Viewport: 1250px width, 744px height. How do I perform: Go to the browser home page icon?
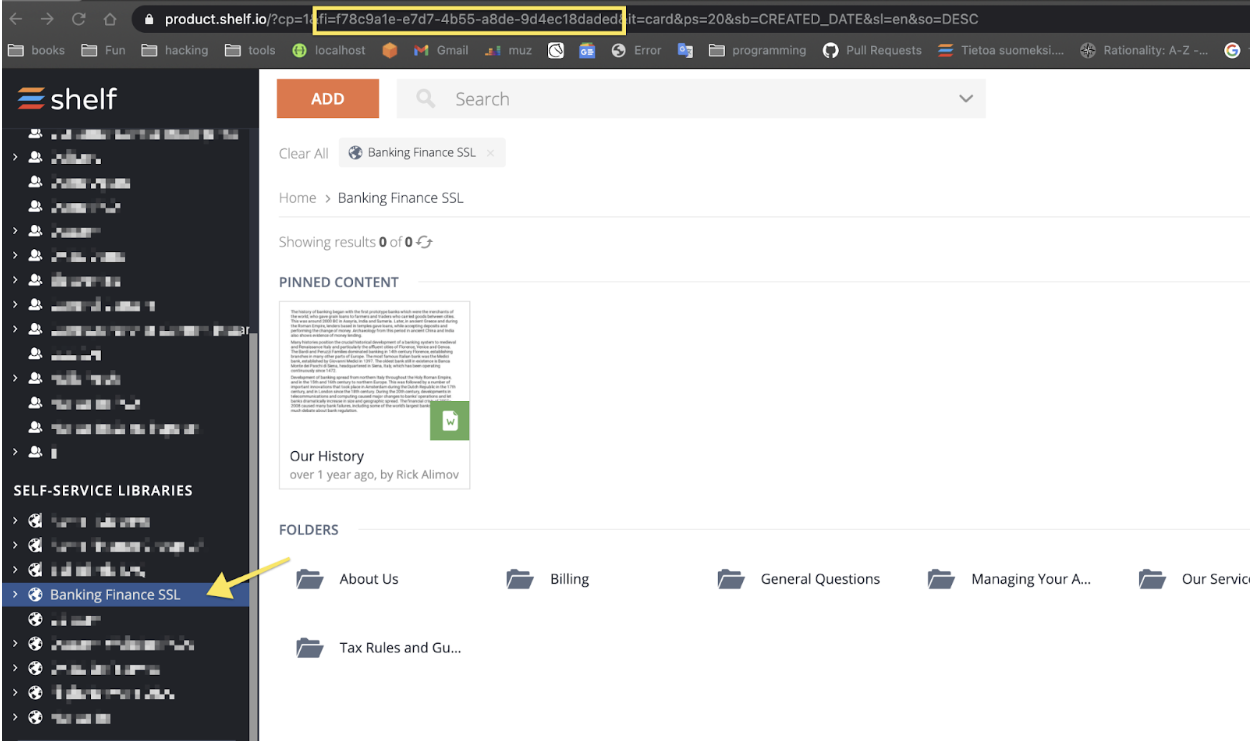click(x=110, y=19)
